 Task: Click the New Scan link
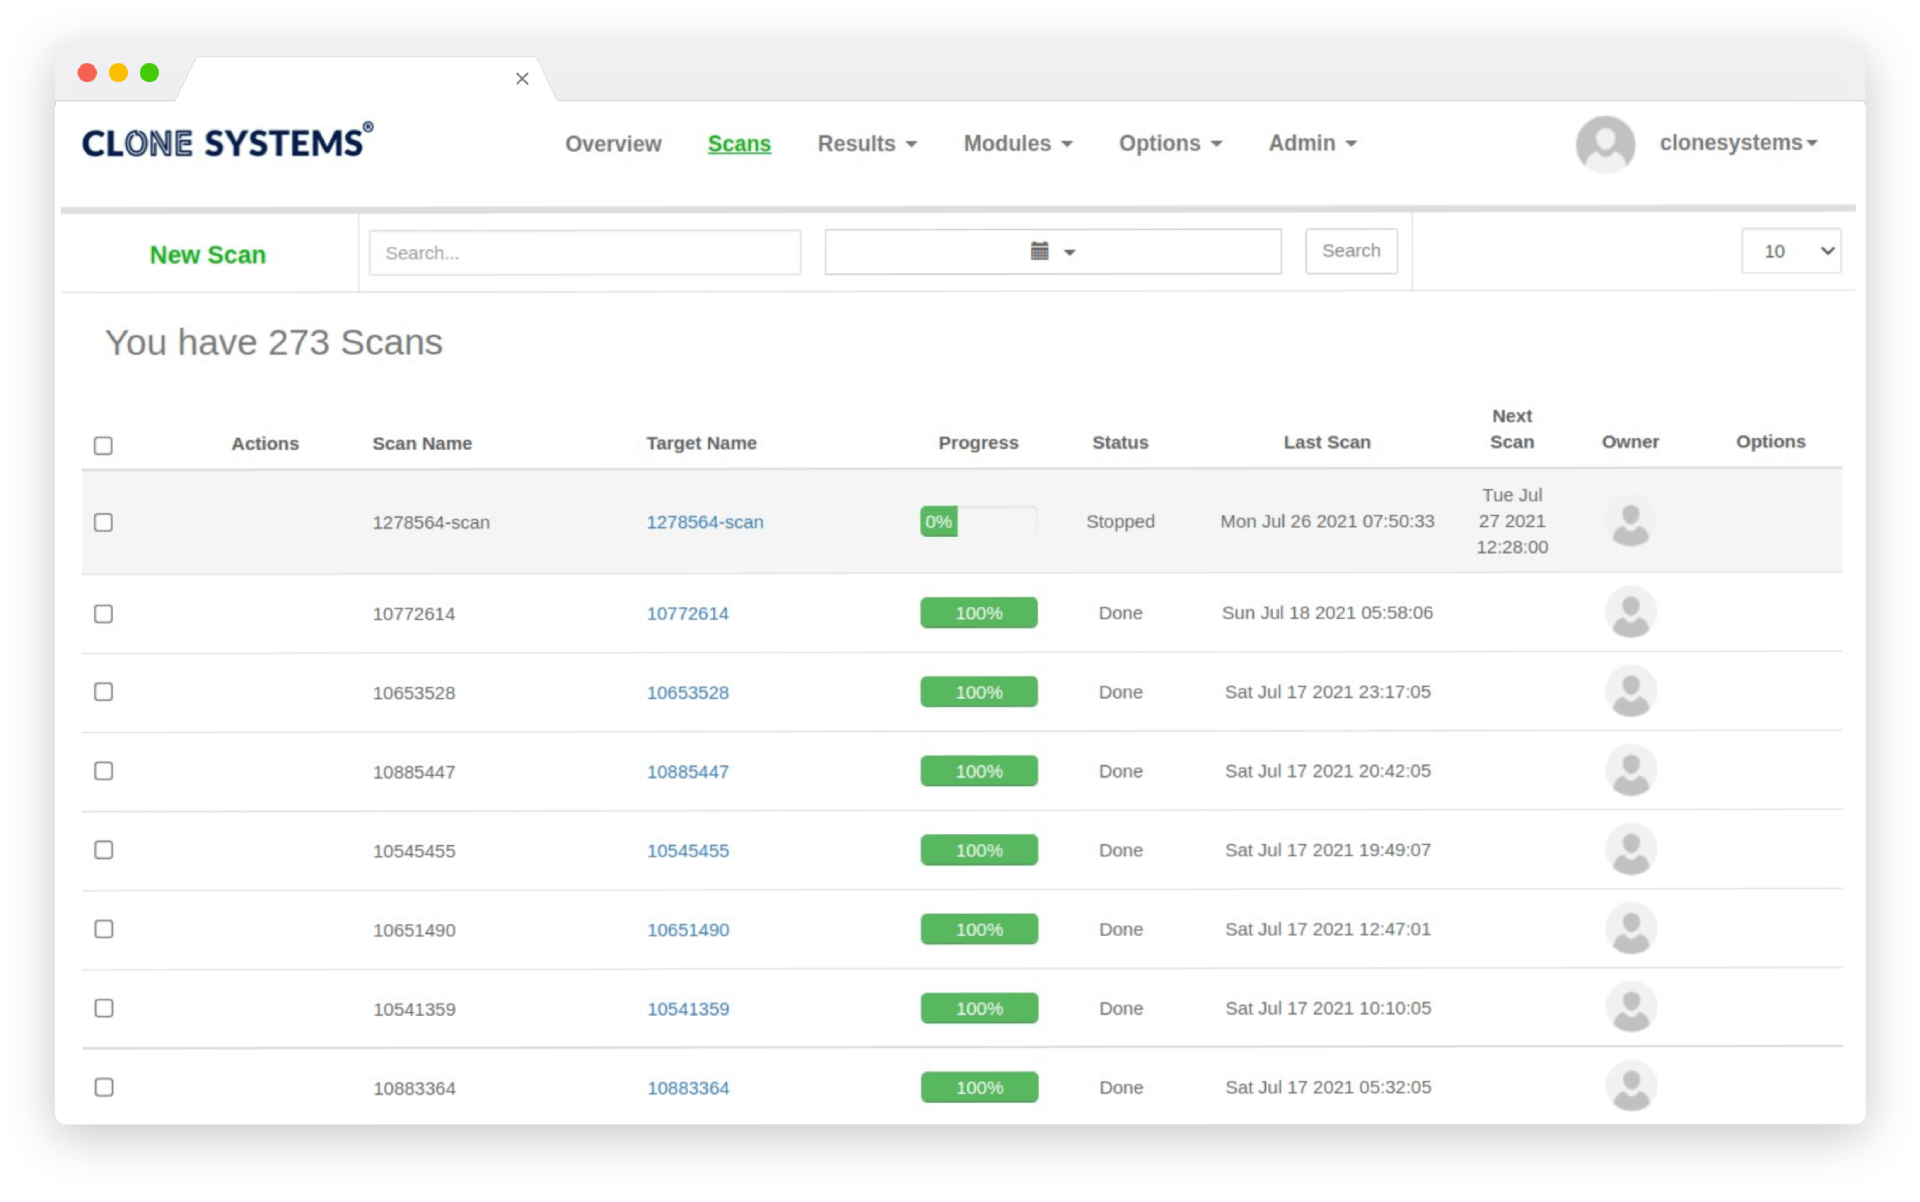pos(208,255)
